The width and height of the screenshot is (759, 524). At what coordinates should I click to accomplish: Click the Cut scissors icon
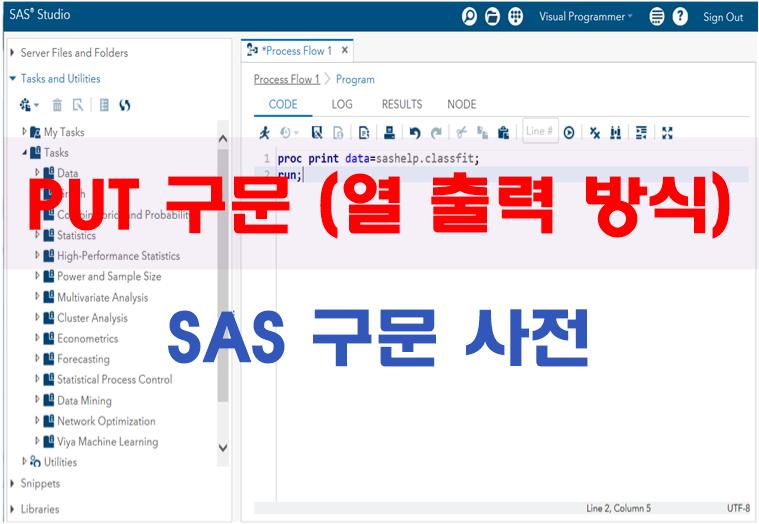pyautogui.click(x=461, y=133)
